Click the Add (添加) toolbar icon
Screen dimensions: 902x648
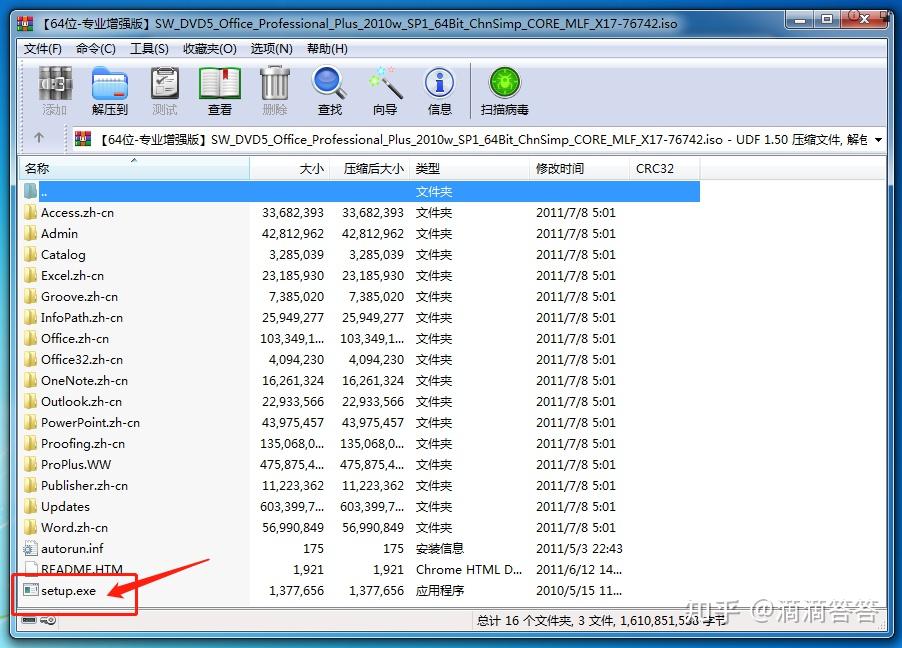click(55, 83)
